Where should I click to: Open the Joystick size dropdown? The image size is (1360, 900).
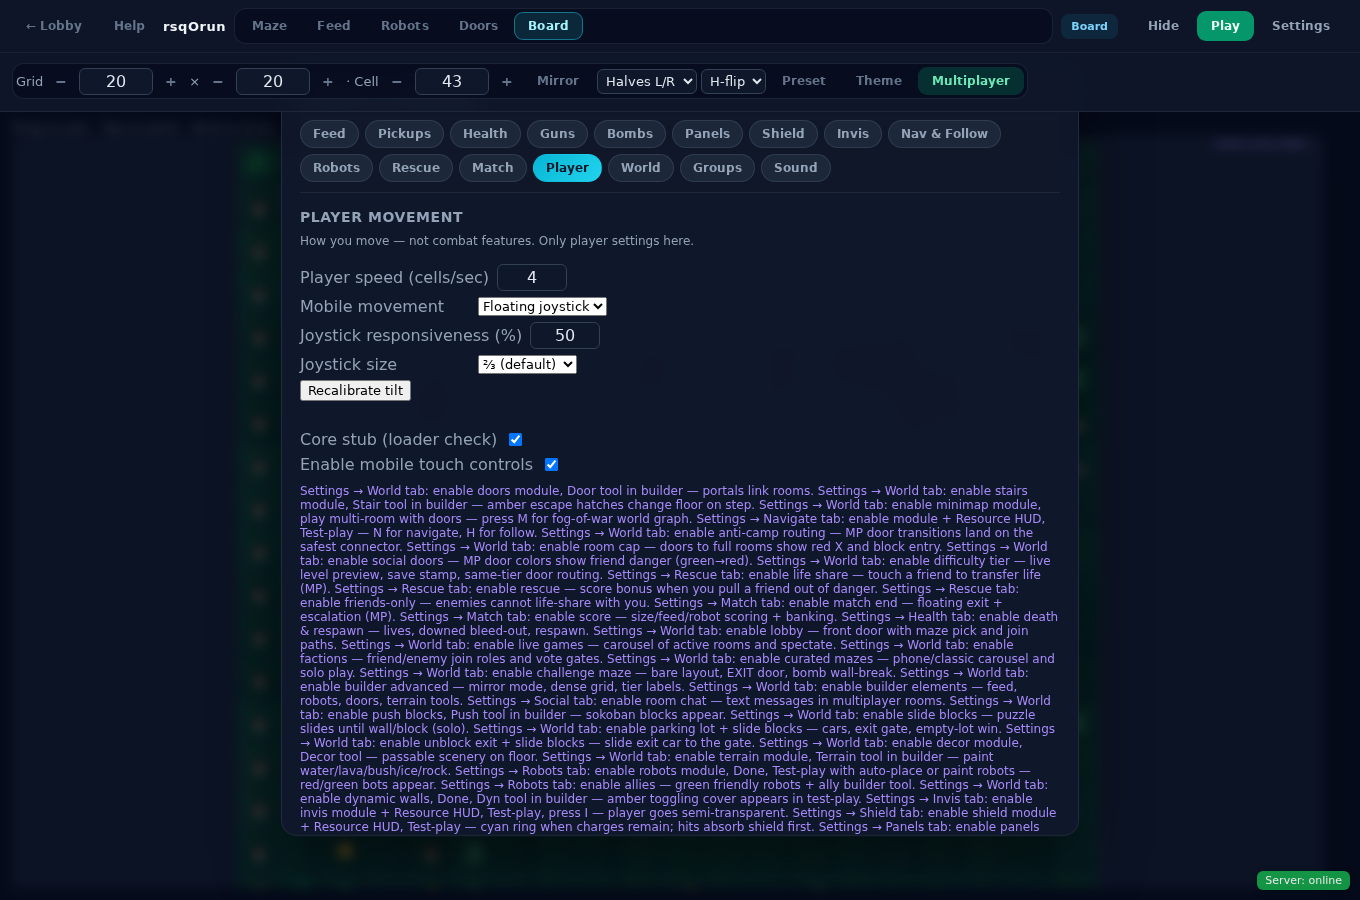527,365
